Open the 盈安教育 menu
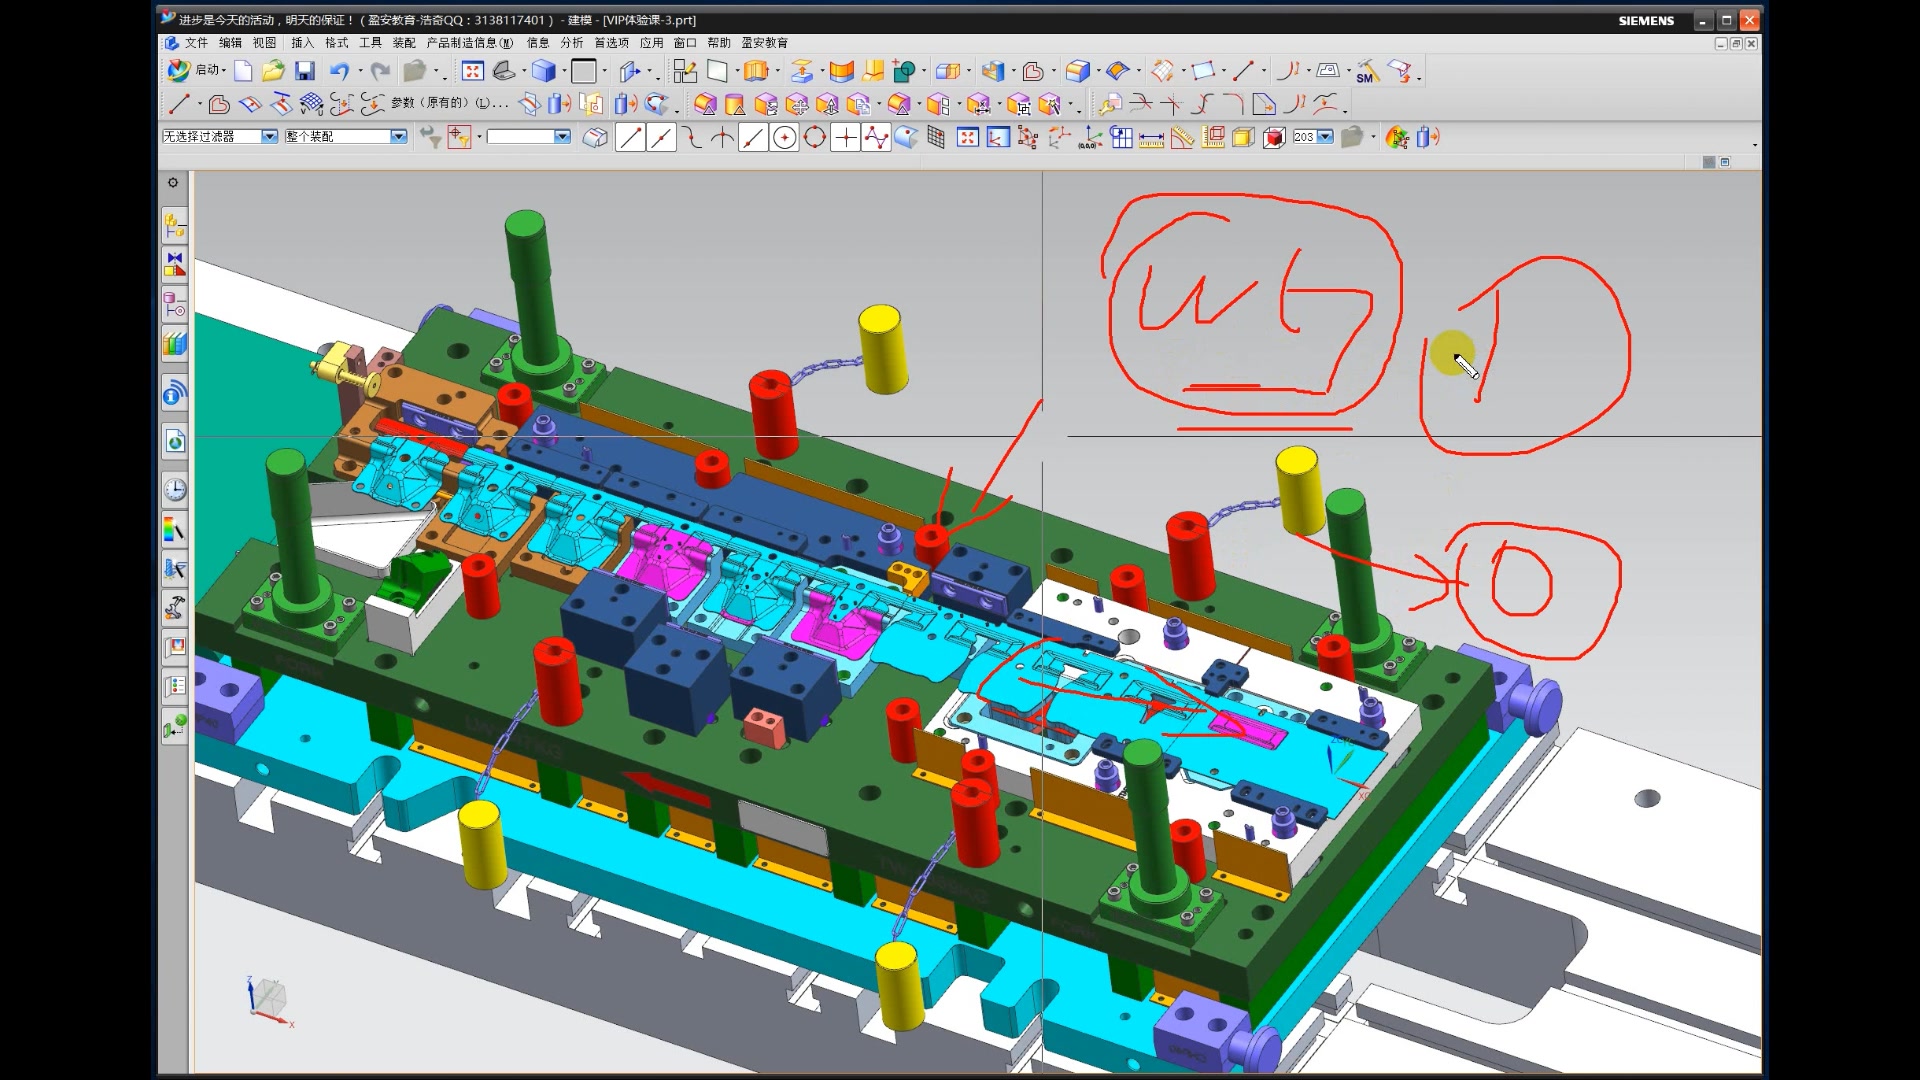Image resolution: width=1920 pixels, height=1080 pixels. (764, 43)
